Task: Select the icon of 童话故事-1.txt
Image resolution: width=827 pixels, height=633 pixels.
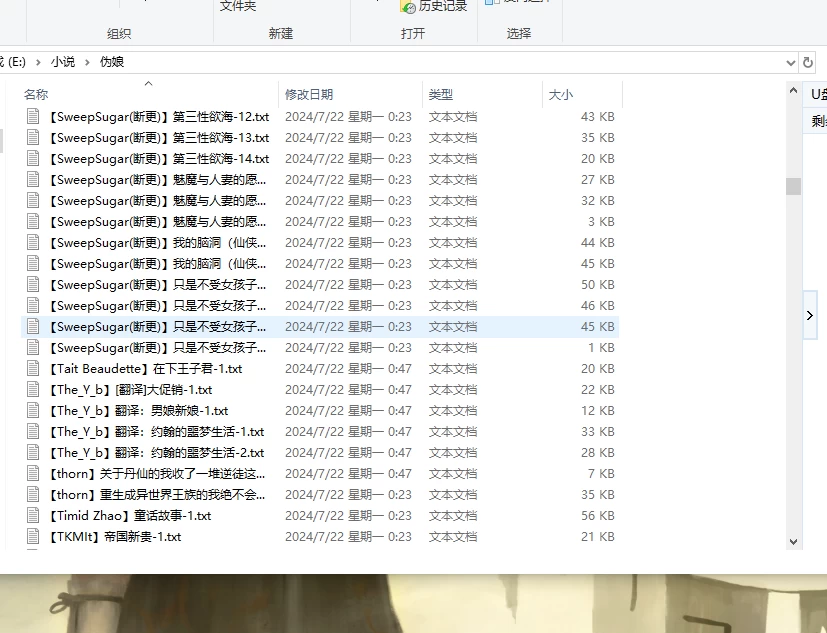Action: pyautogui.click(x=33, y=515)
